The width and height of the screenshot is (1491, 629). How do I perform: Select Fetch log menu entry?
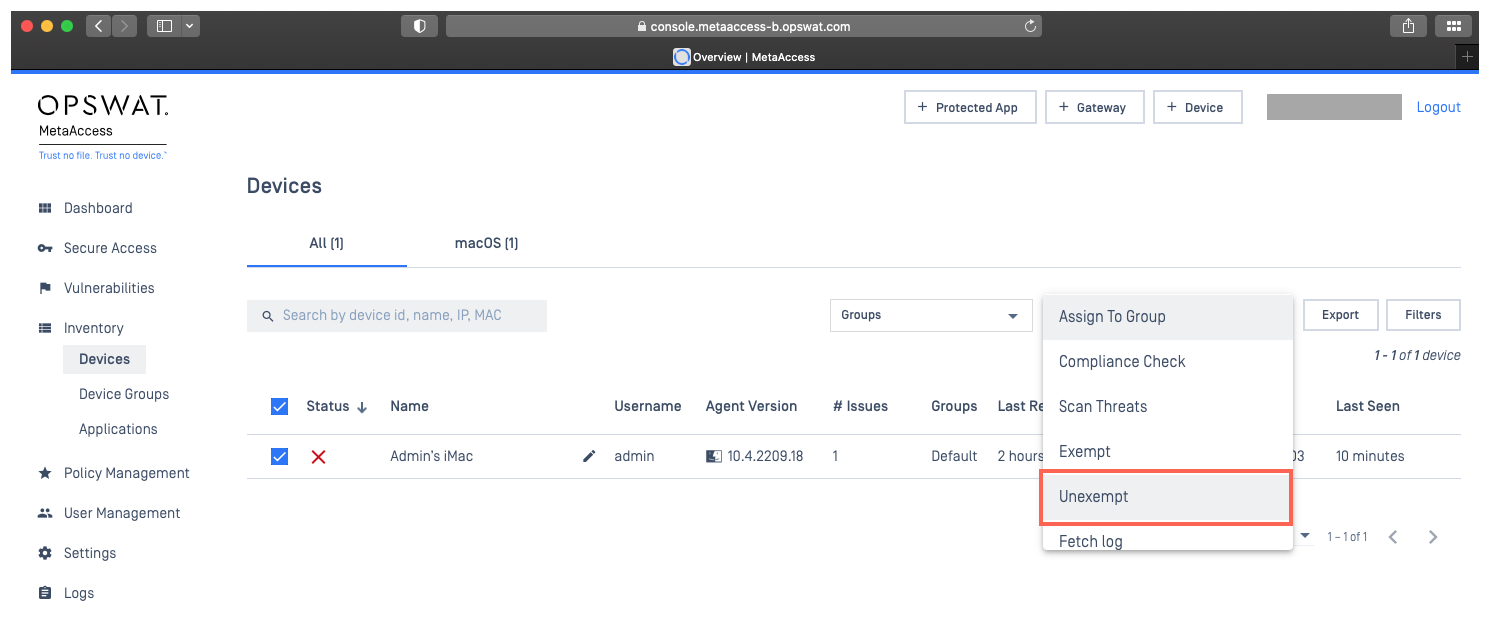pyautogui.click(x=1168, y=539)
